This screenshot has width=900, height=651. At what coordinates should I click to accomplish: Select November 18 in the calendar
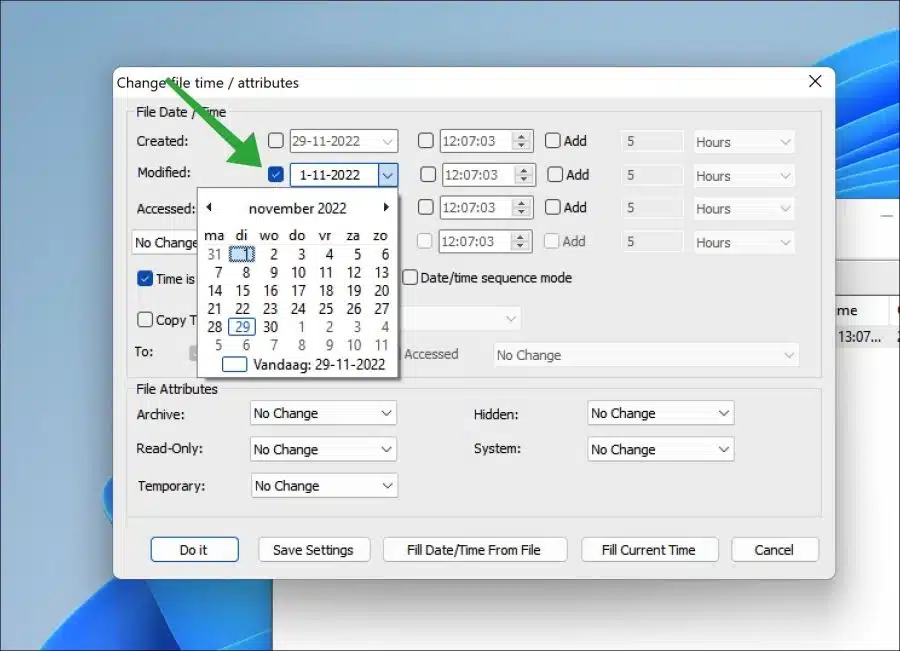[x=326, y=290]
